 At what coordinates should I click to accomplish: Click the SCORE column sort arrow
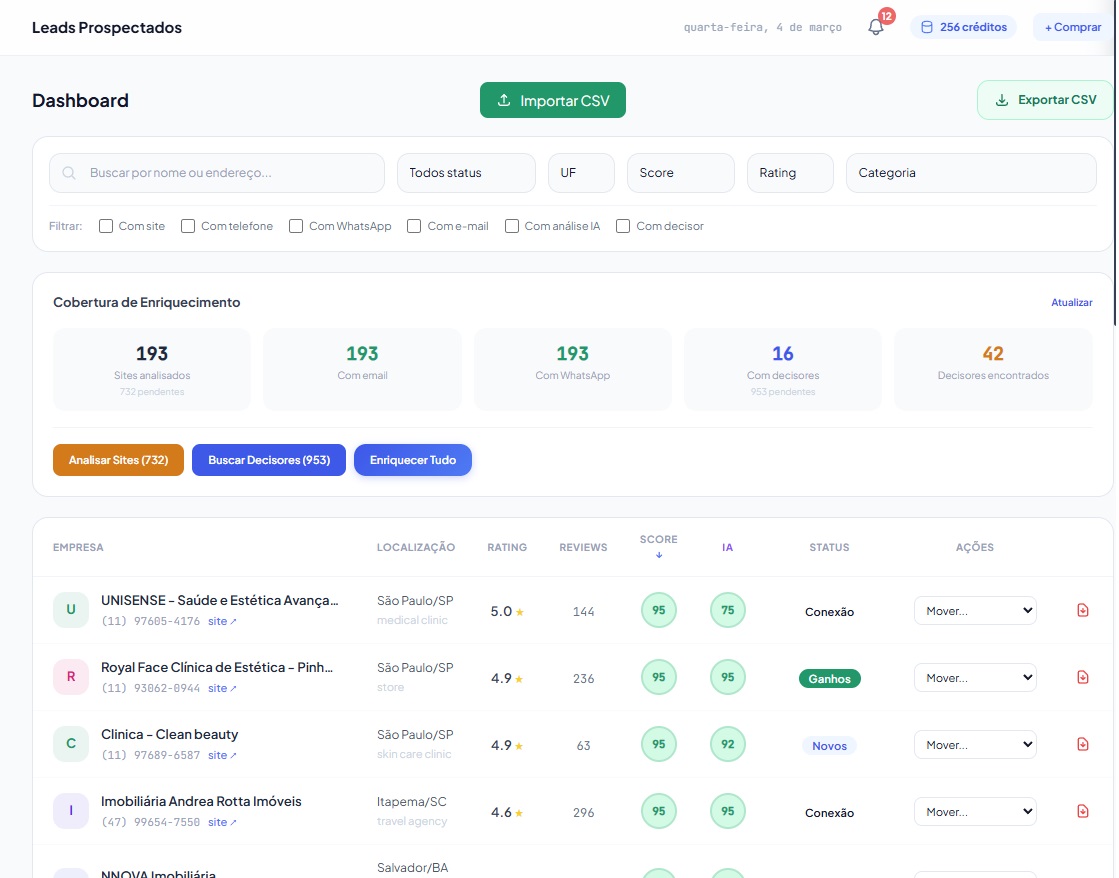click(659, 555)
